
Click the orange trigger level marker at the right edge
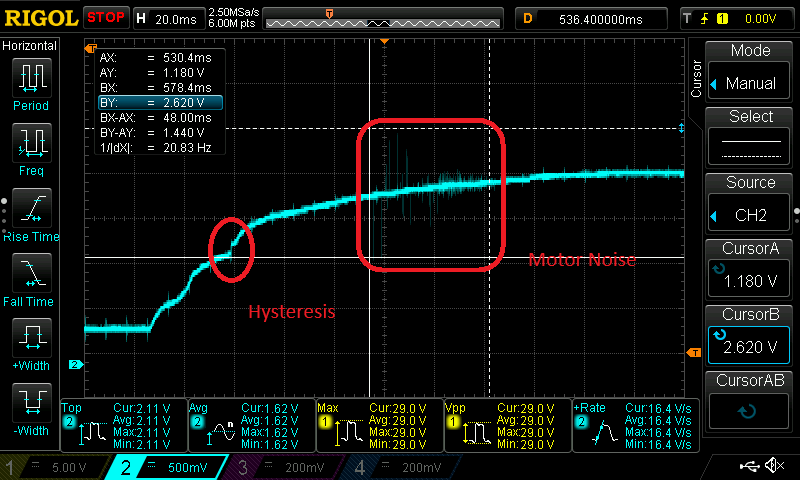[694, 352]
